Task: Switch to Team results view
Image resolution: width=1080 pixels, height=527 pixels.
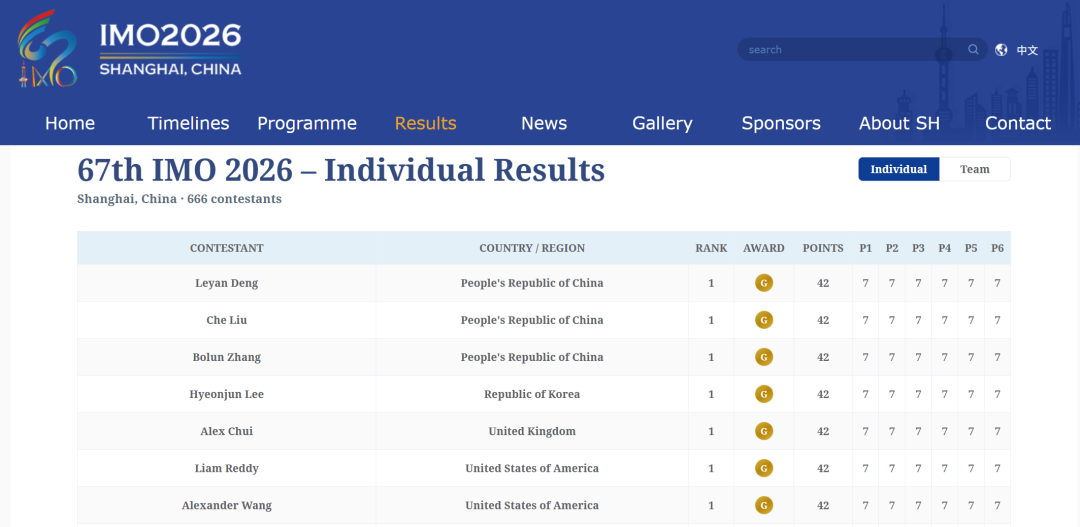Action: coord(975,169)
